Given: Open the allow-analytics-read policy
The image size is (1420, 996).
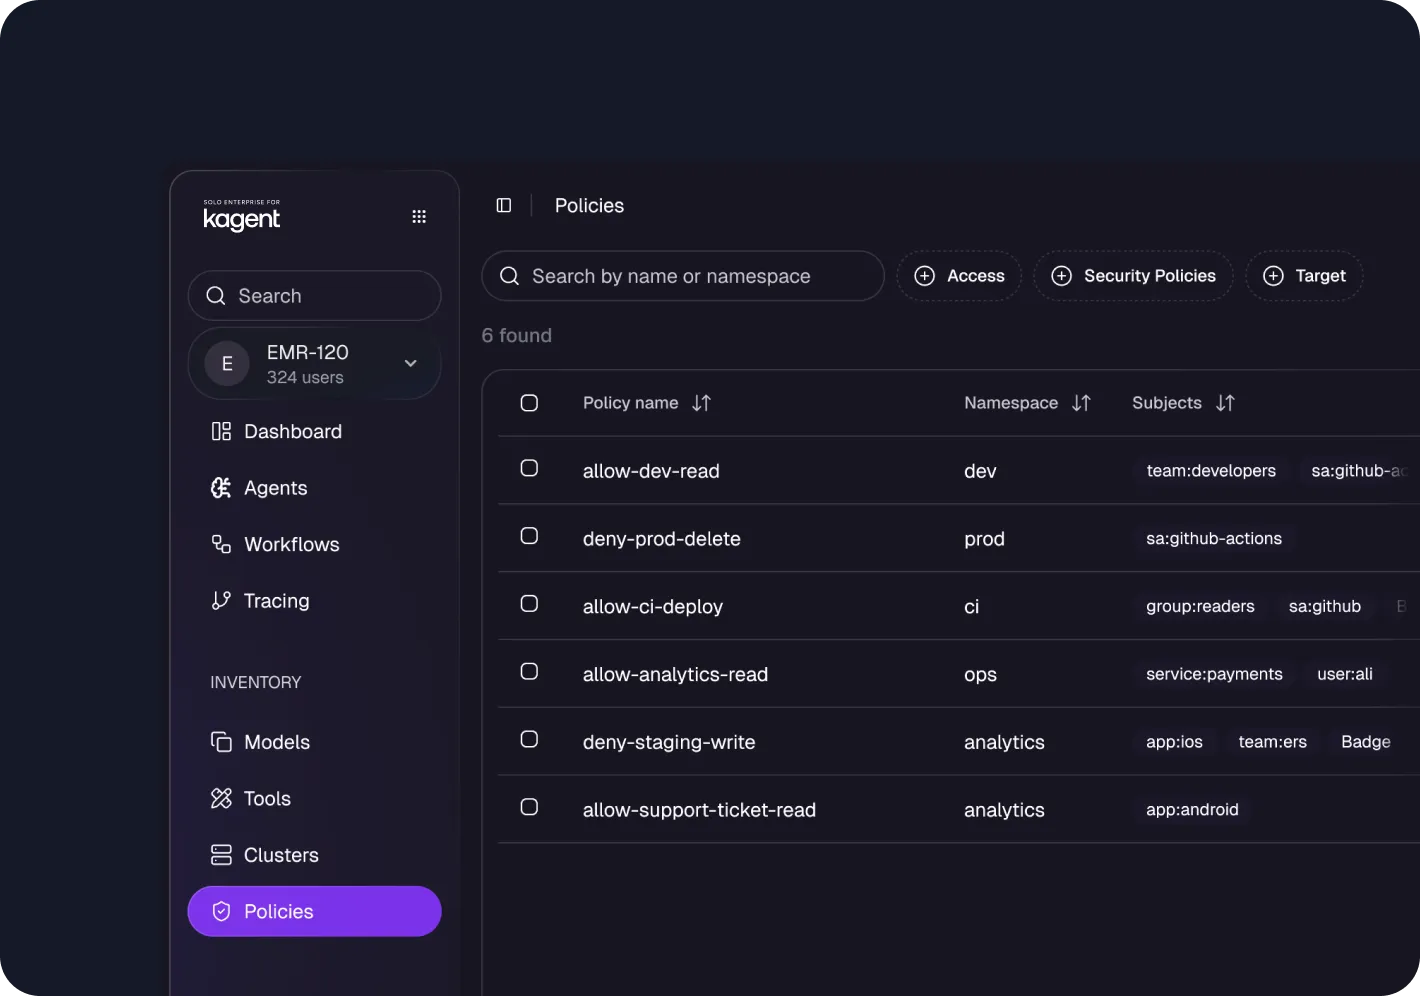Looking at the screenshot, I should point(675,674).
